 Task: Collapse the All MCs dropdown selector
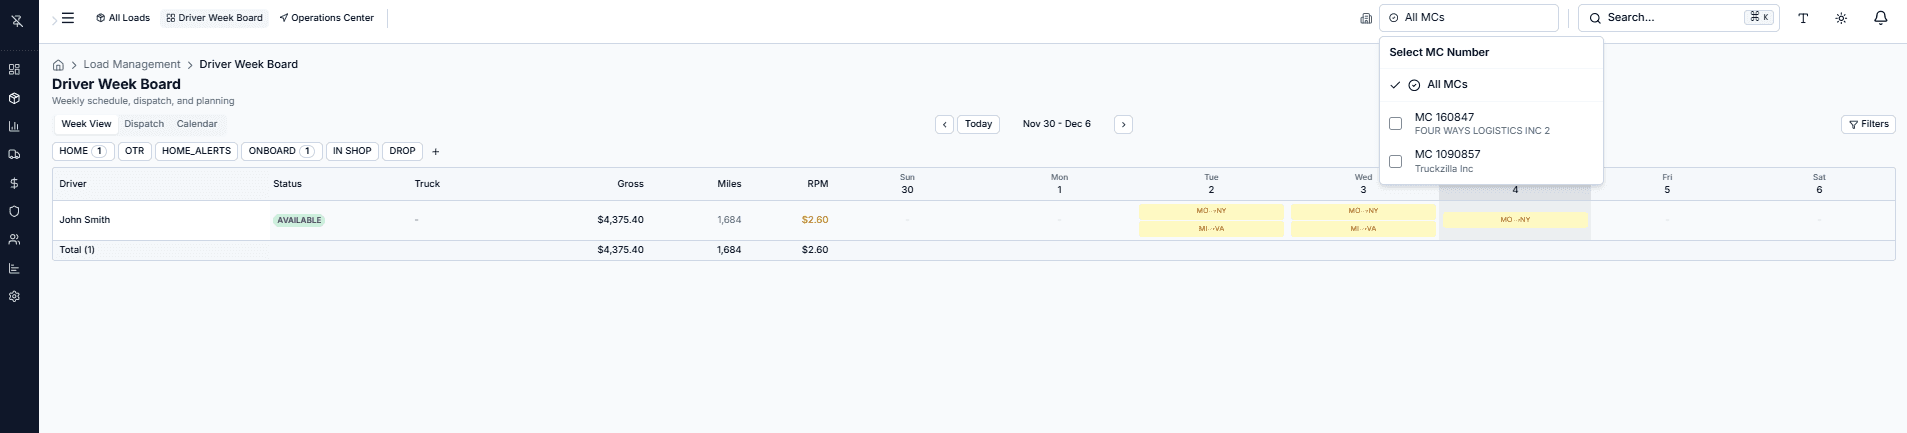pyautogui.click(x=1468, y=18)
